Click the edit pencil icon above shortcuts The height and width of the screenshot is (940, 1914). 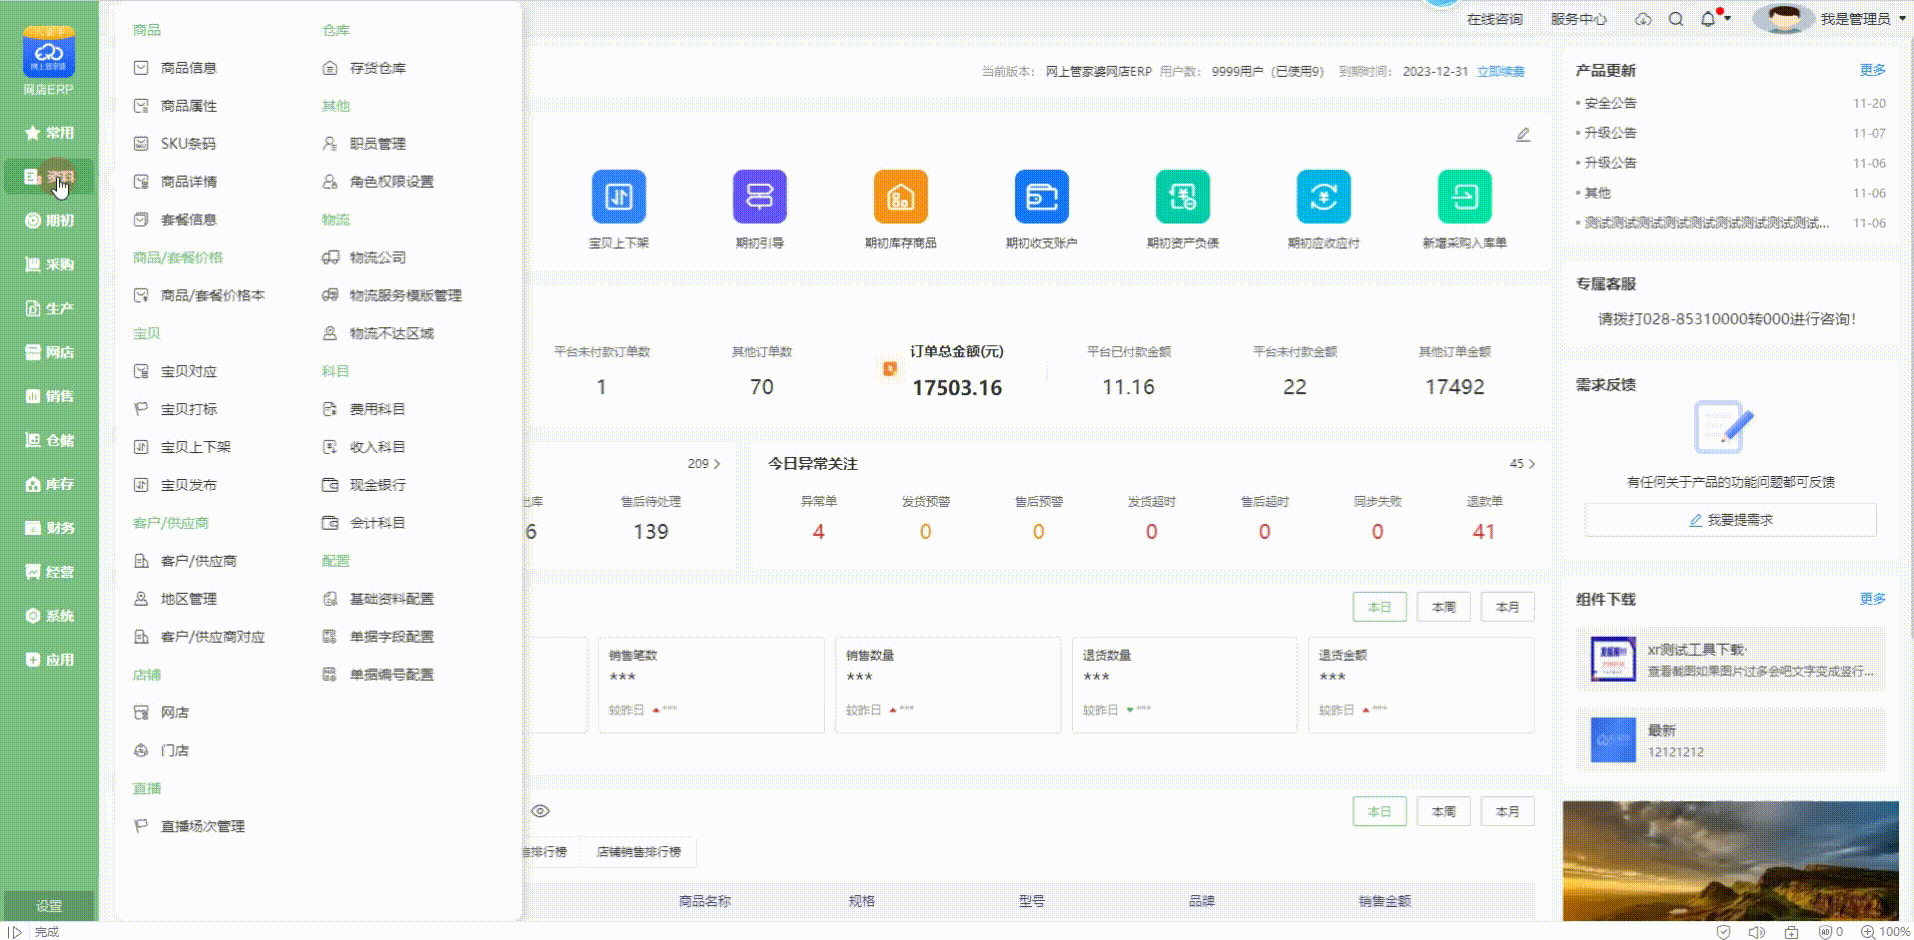1523,135
